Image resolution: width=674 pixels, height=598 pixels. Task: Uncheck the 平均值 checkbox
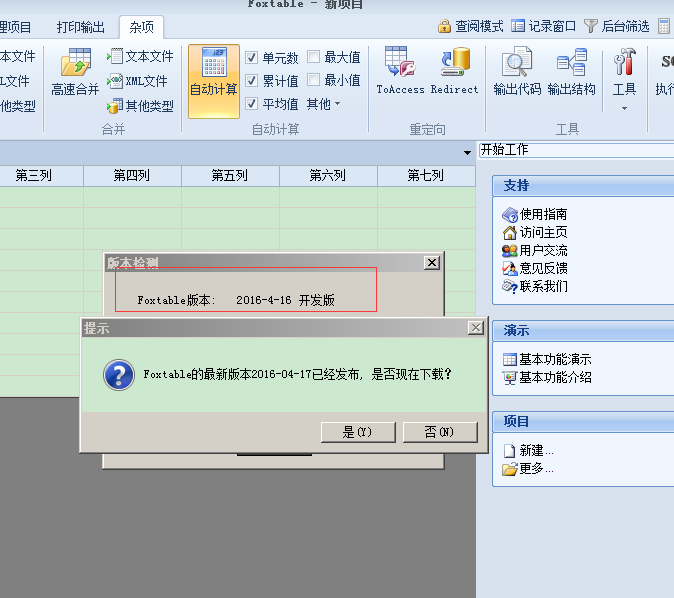[x=251, y=104]
